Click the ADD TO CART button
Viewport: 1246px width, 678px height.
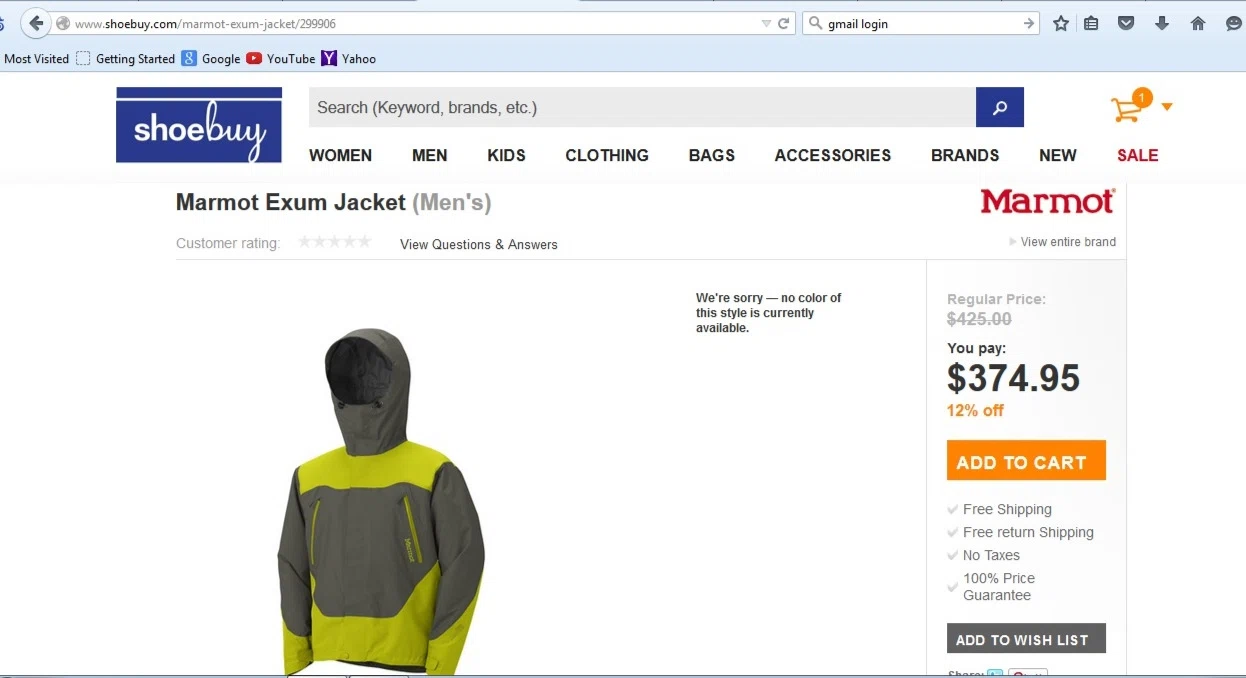pyautogui.click(x=1026, y=460)
